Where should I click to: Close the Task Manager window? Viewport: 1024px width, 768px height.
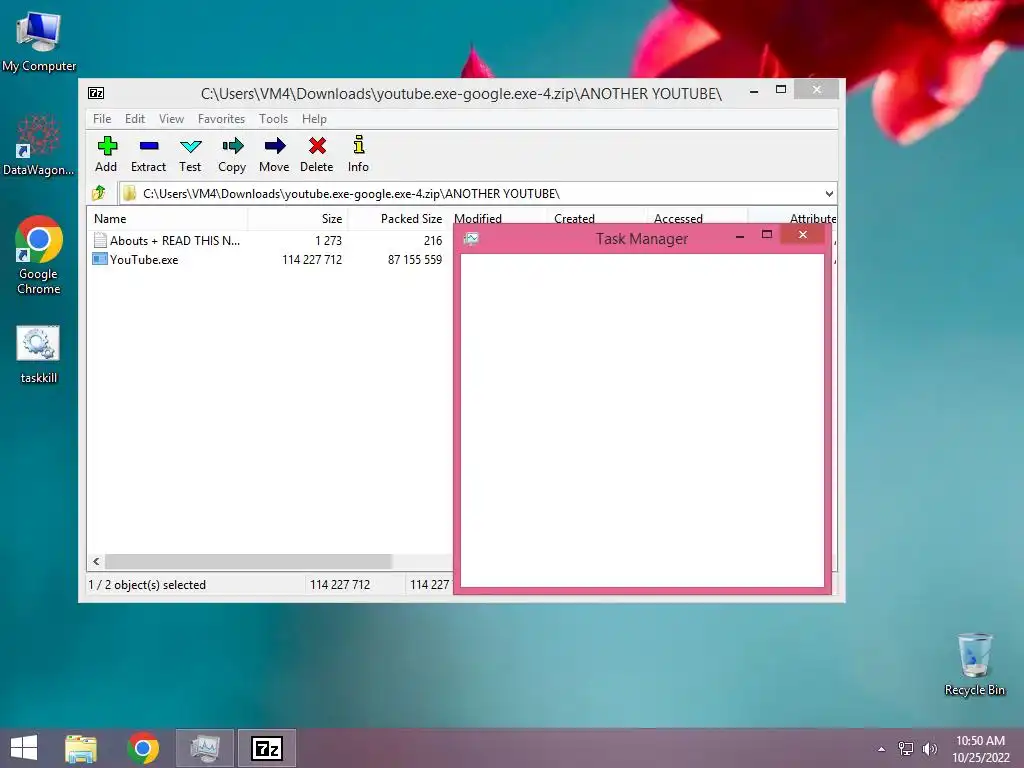(803, 234)
